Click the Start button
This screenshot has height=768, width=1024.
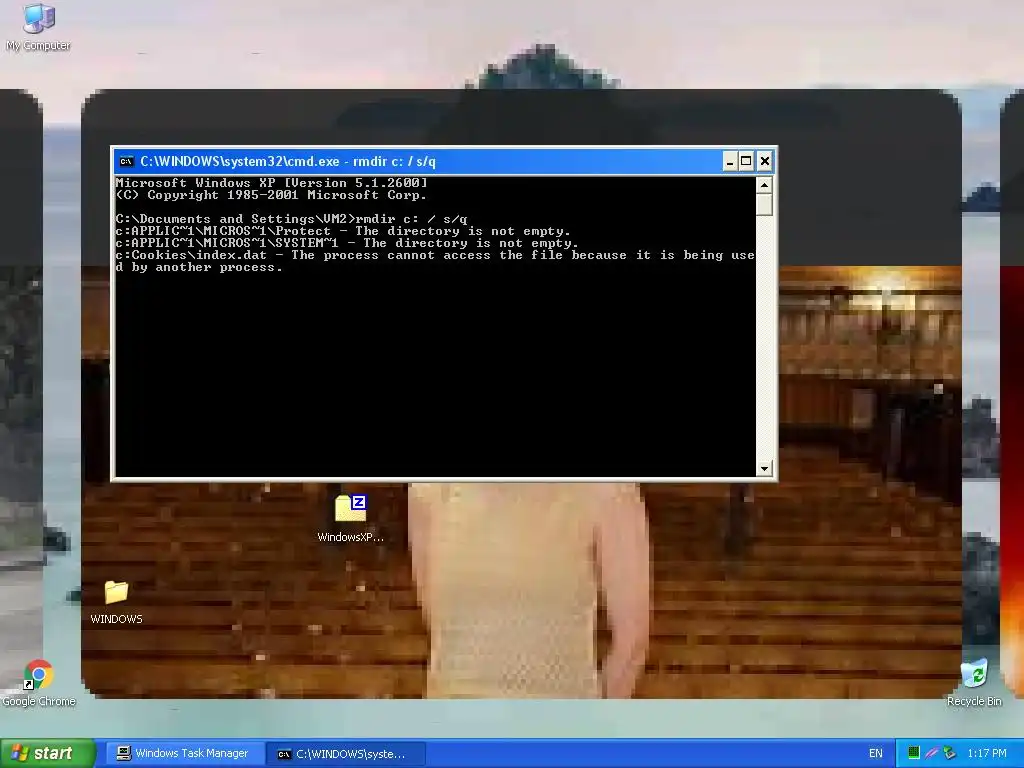pos(47,753)
